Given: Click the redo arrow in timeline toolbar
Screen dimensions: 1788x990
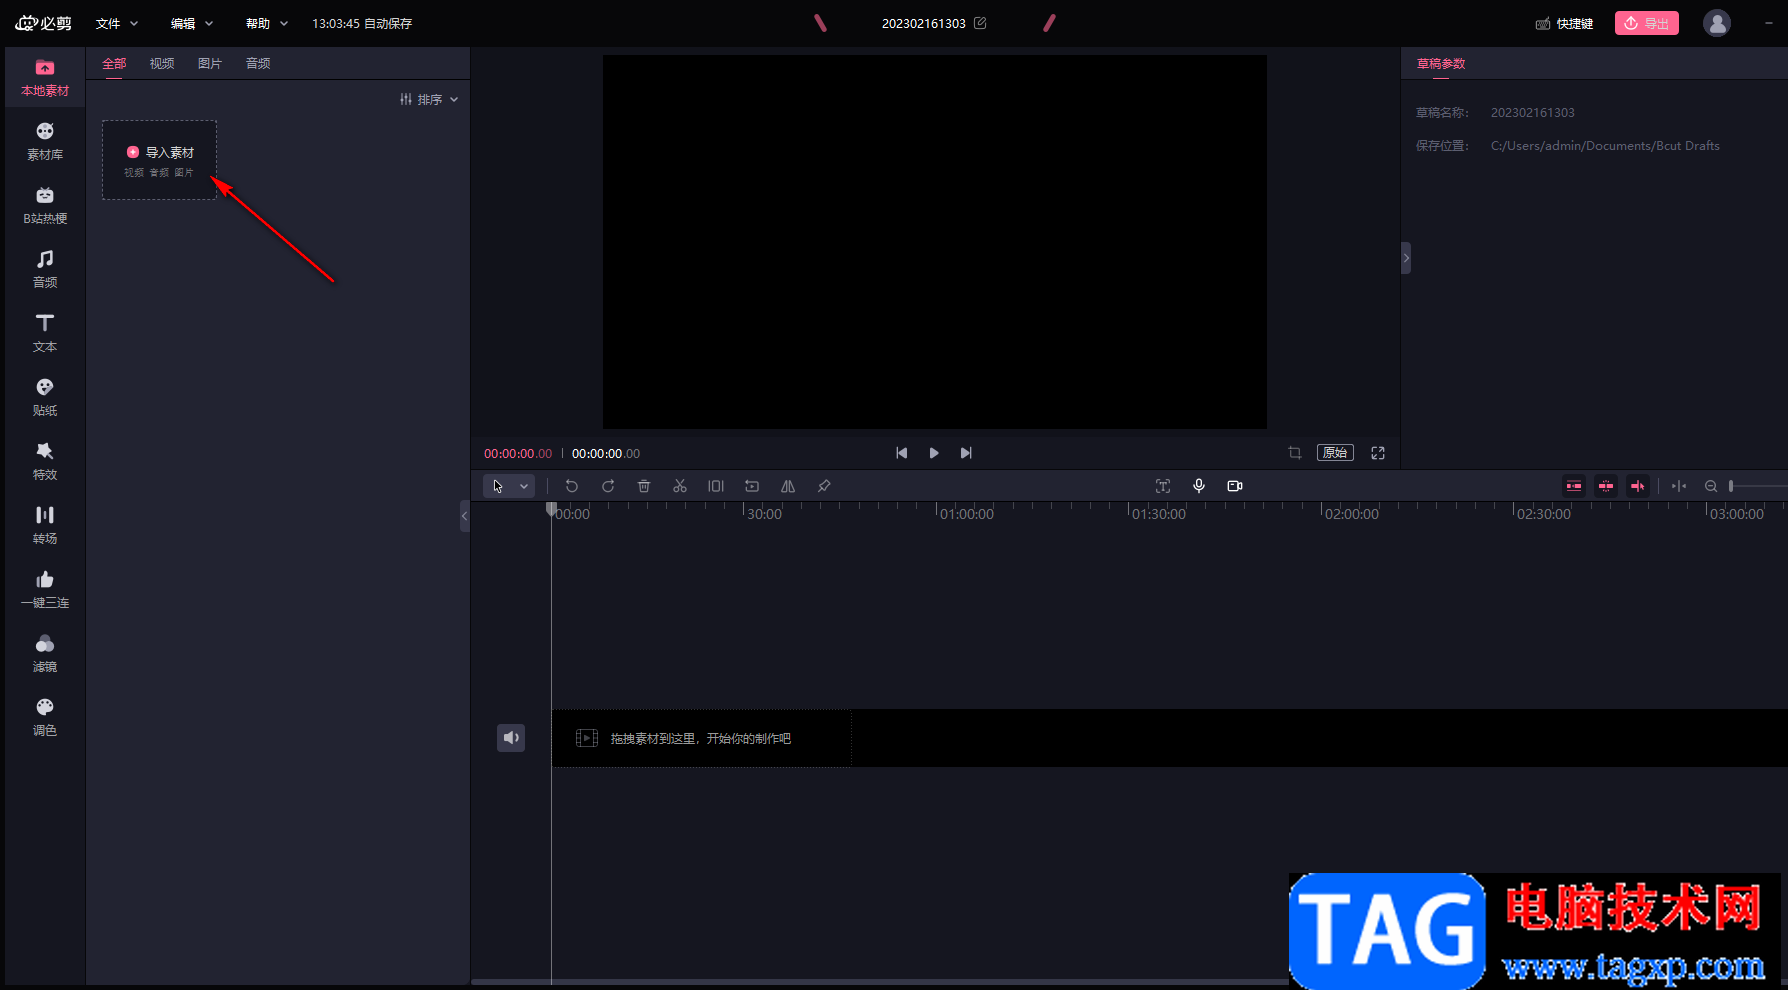Looking at the screenshot, I should coord(608,486).
